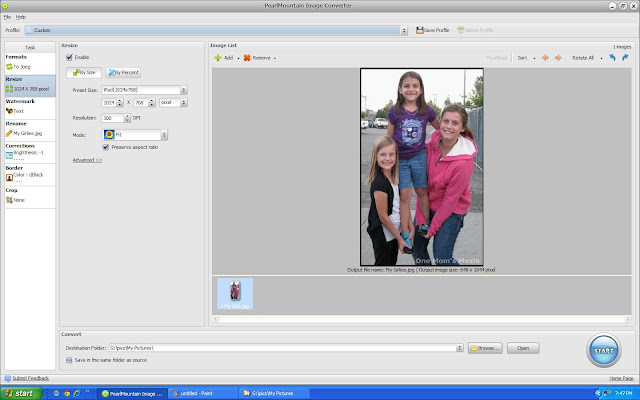The image size is (640, 400).
Task: Click the Advanced >> link
Action: click(87, 160)
